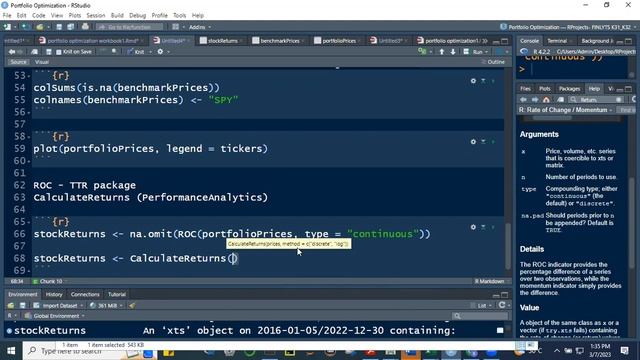This screenshot has width=640, height=360.
Task: Open the History tab
Action: (54, 294)
